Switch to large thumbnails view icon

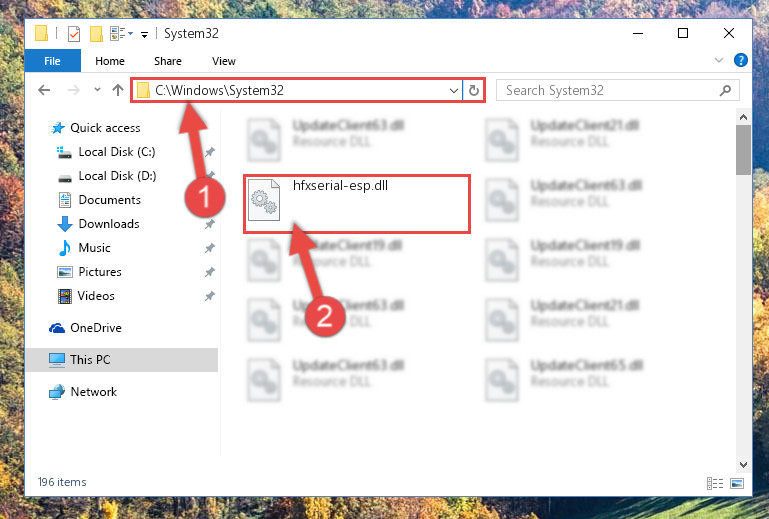click(x=737, y=483)
